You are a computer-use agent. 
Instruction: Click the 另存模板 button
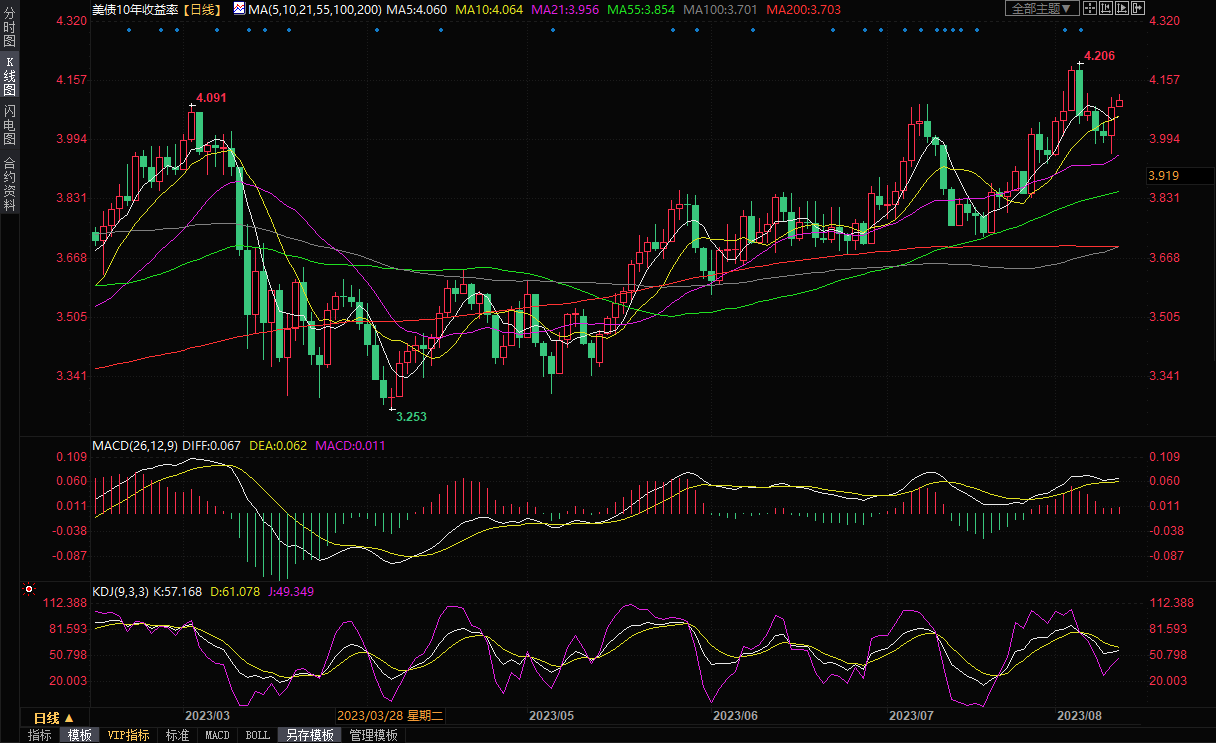(x=310, y=735)
